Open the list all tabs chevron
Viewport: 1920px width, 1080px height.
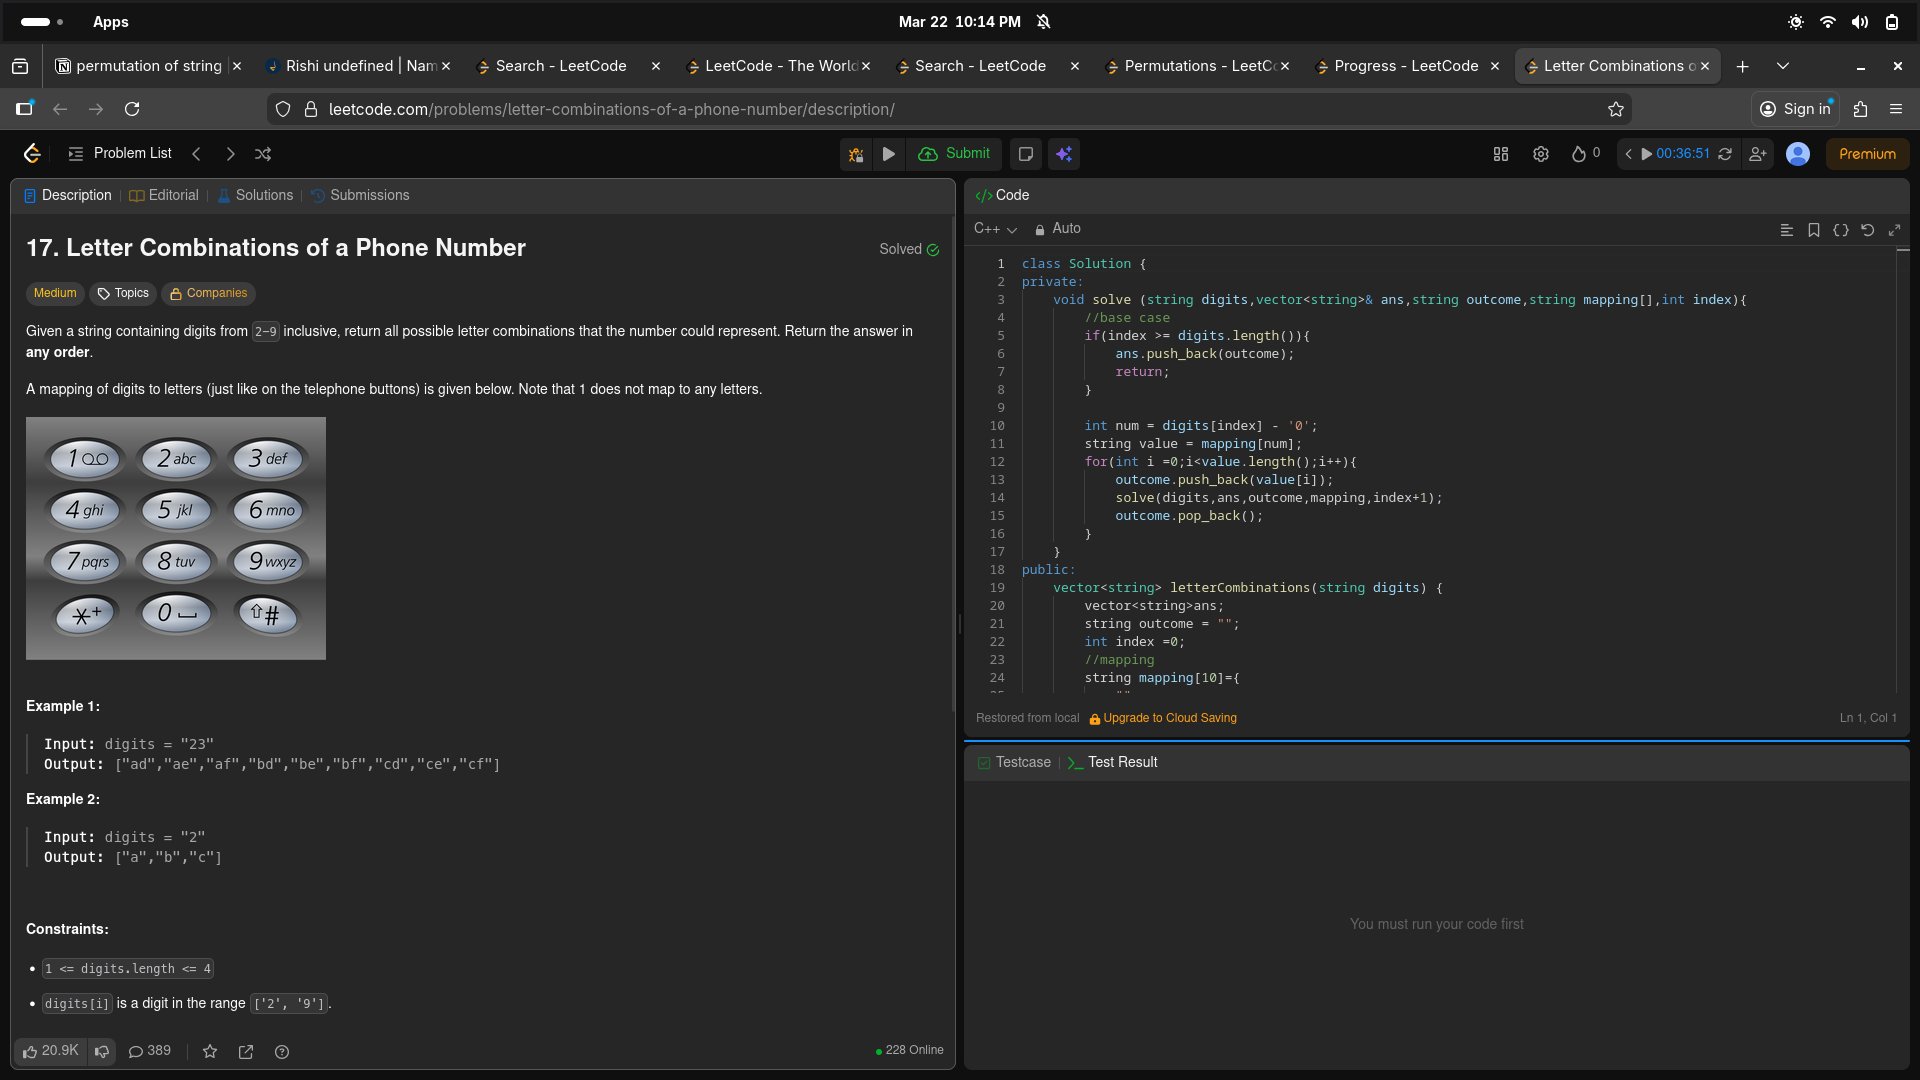(1782, 66)
